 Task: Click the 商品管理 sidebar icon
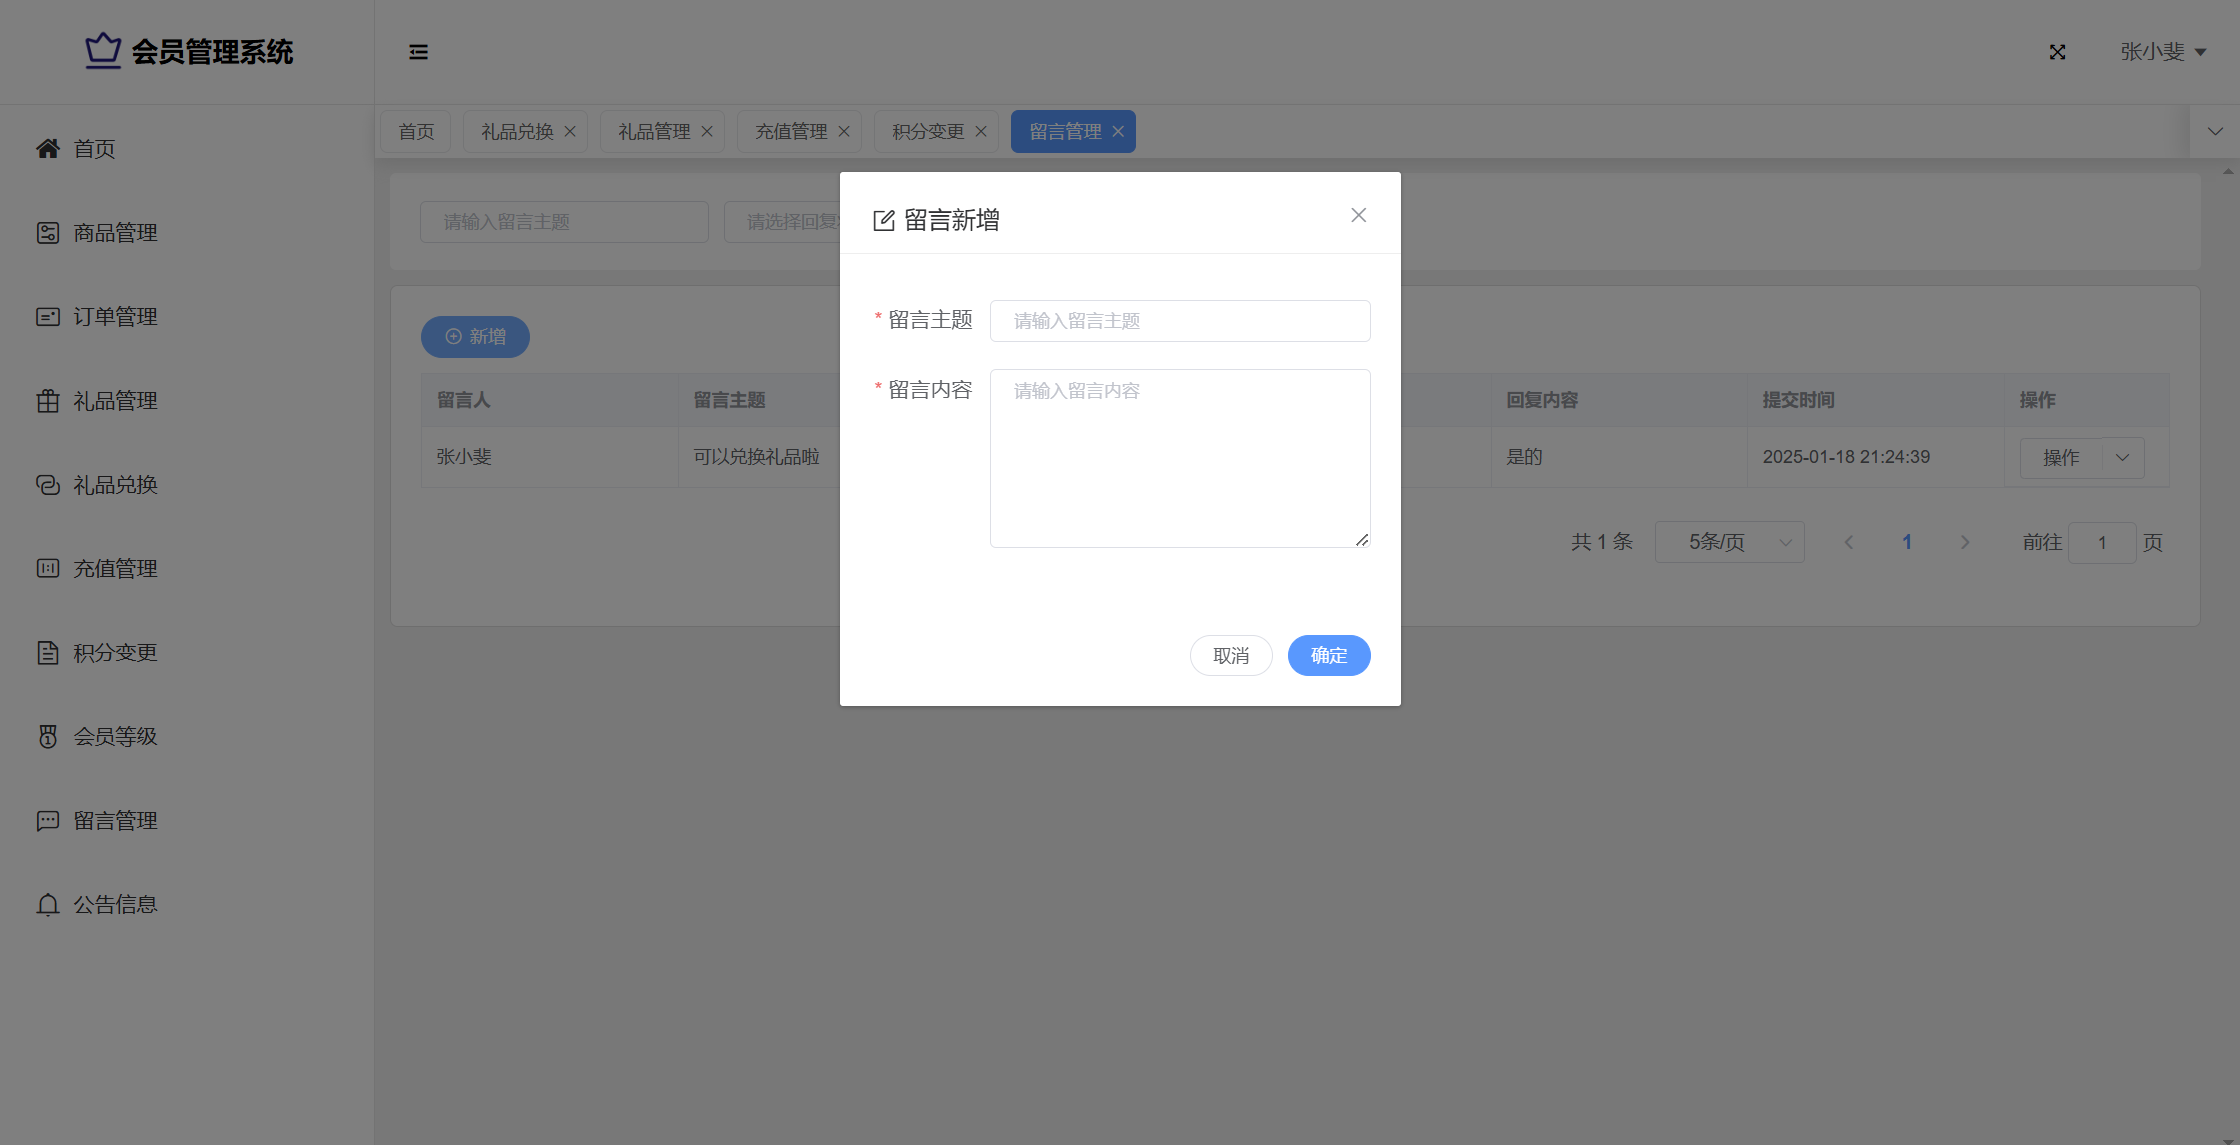(48, 233)
